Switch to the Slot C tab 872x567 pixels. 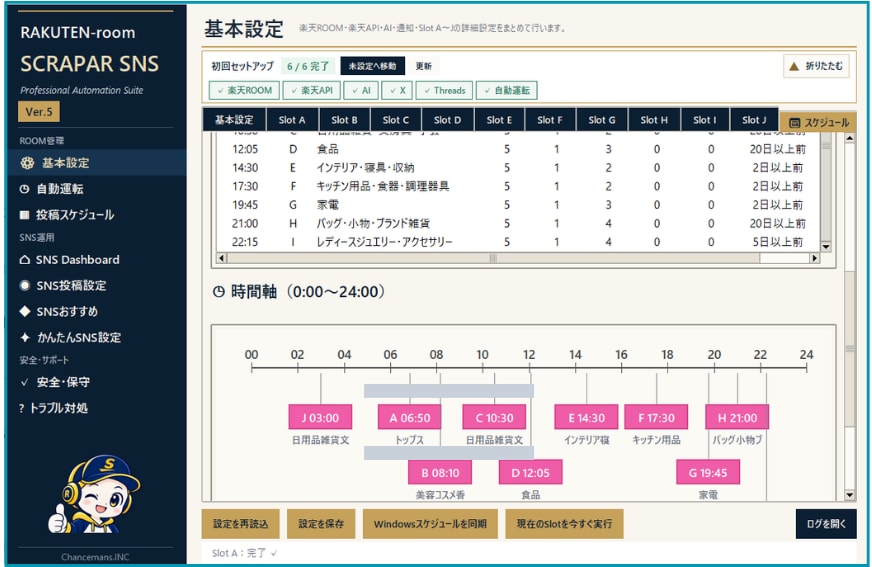click(395, 120)
